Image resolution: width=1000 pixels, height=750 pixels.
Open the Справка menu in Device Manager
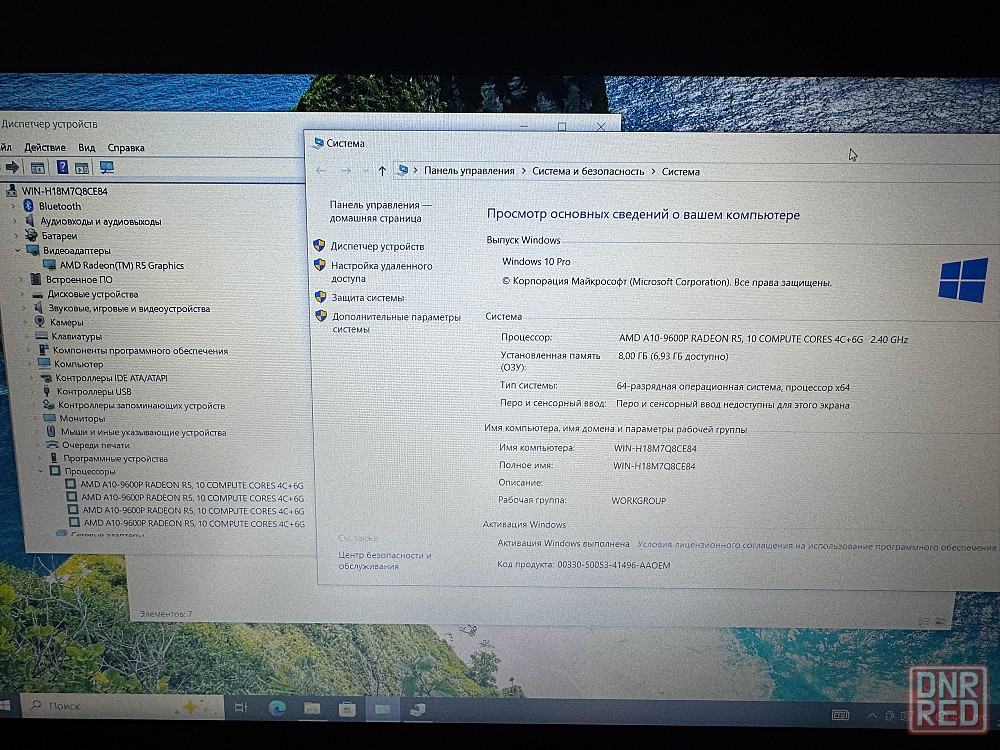[126, 147]
